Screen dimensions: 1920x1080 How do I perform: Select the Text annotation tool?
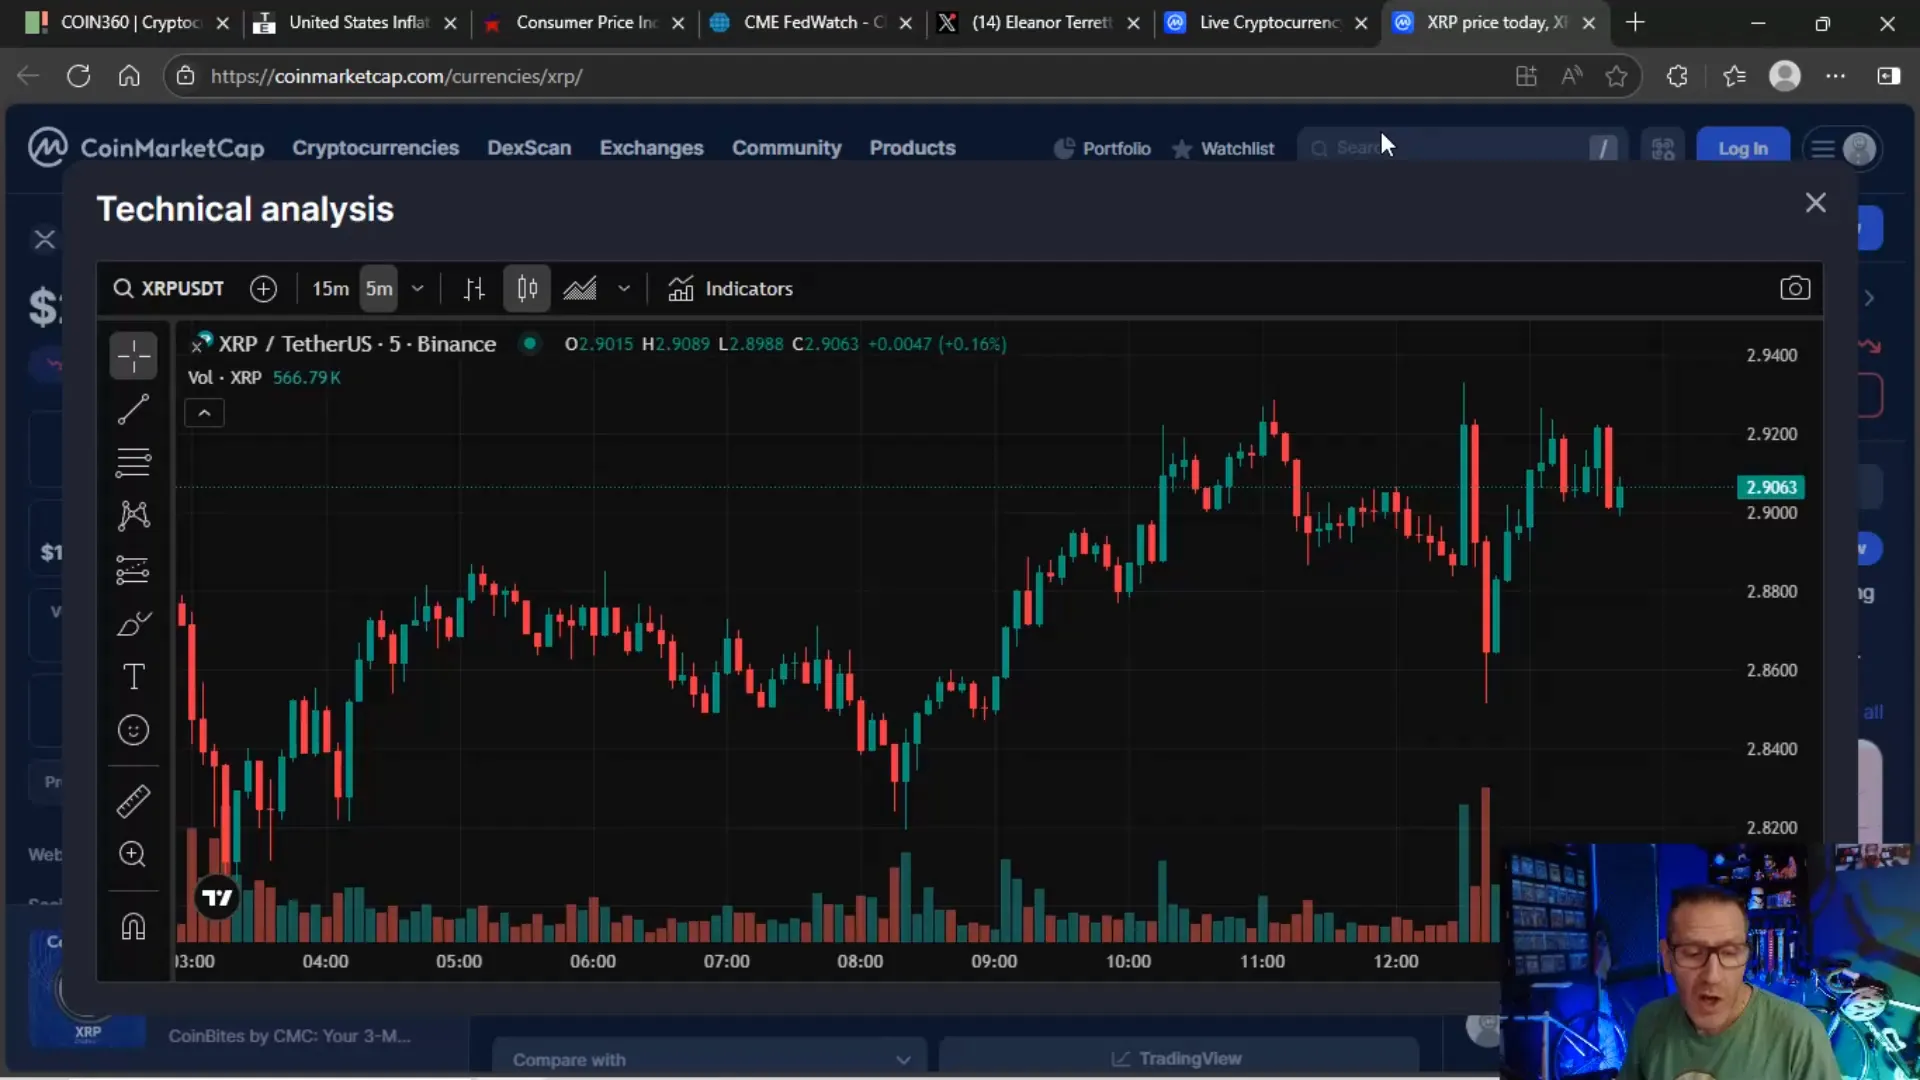tap(133, 677)
